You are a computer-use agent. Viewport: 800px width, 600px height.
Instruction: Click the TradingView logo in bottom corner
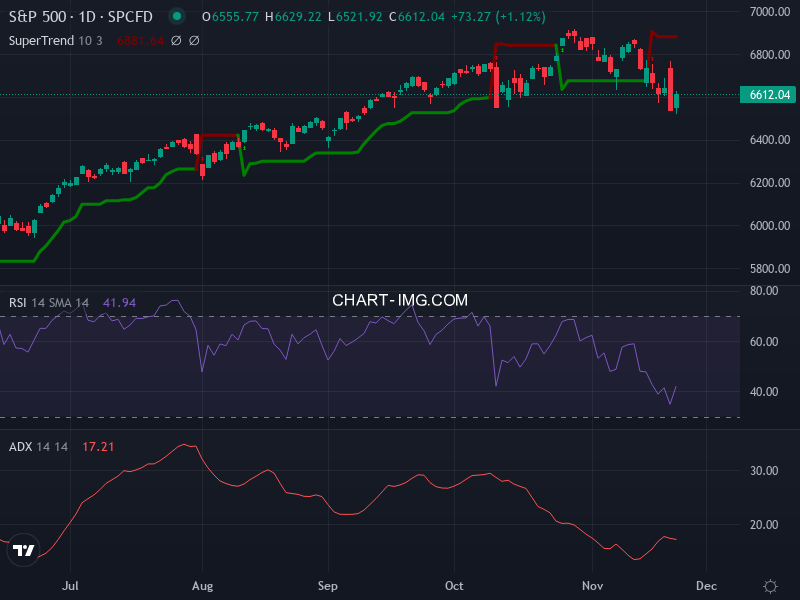(x=22, y=550)
